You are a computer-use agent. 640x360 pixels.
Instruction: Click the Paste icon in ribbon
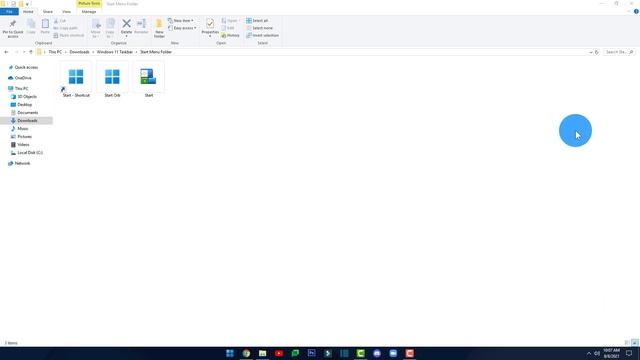(x=45, y=27)
